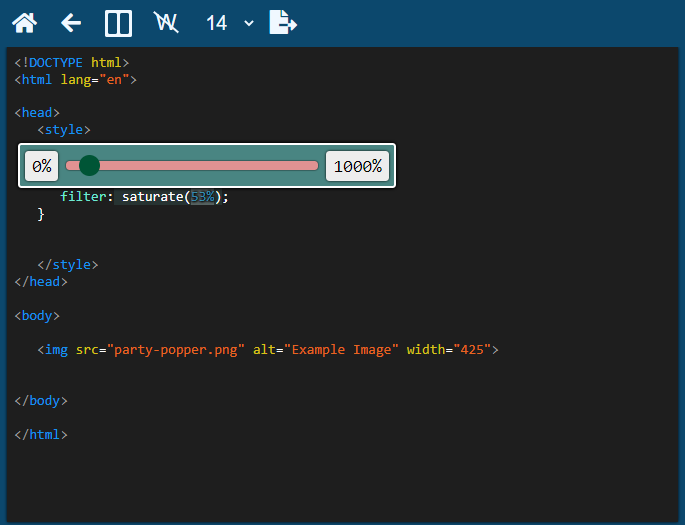The width and height of the screenshot is (685, 525).
Task: Click the closing </head> tag
Action: coord(41,282)
